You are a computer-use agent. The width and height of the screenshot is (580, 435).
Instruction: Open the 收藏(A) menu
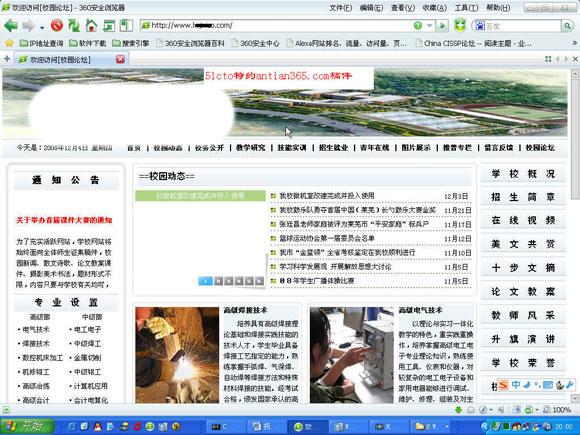[x=435, y=7]
